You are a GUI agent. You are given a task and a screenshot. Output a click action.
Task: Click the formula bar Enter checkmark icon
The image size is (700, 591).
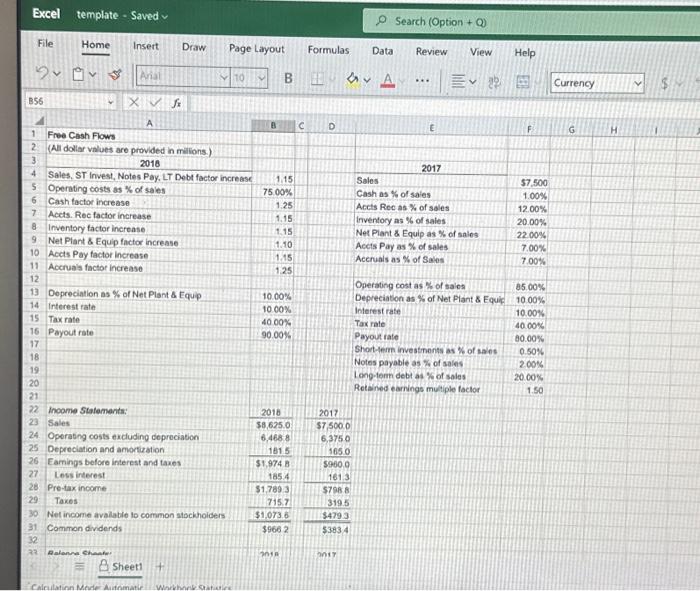pos(155,103)
